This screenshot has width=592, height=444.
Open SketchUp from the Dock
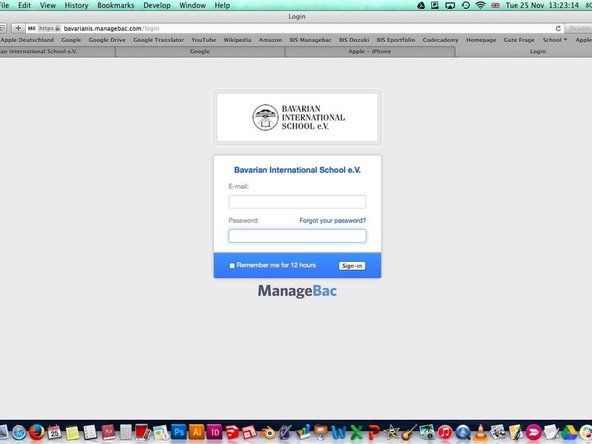click(232, 432)
